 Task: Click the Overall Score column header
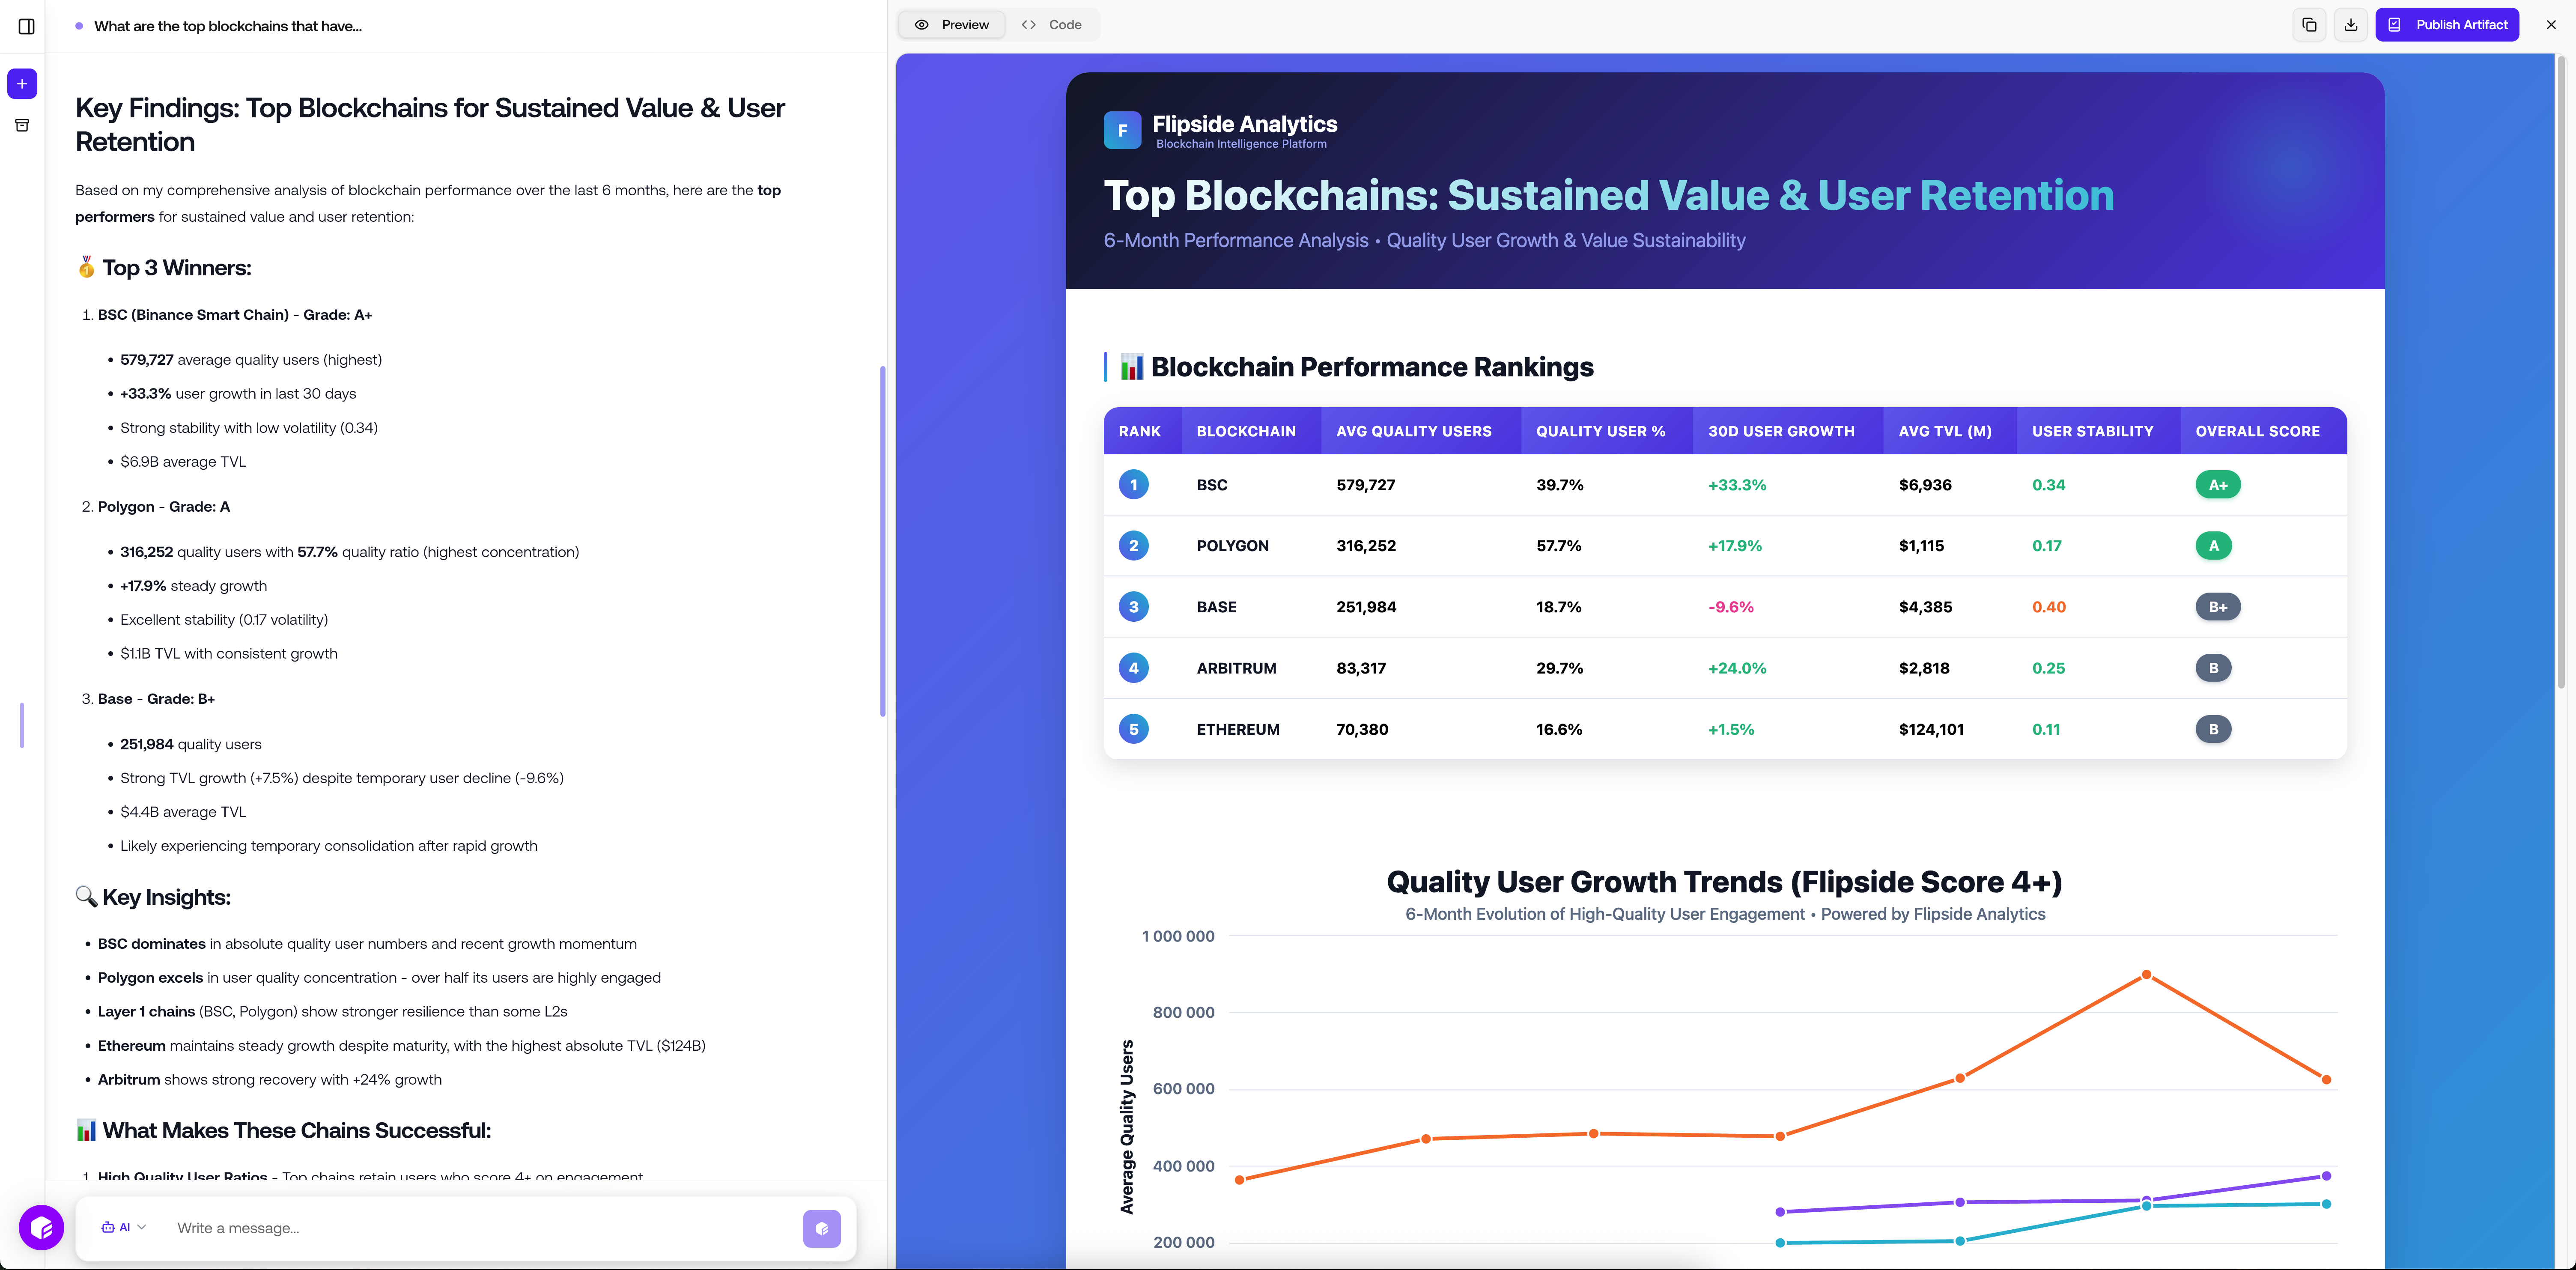2257,431
